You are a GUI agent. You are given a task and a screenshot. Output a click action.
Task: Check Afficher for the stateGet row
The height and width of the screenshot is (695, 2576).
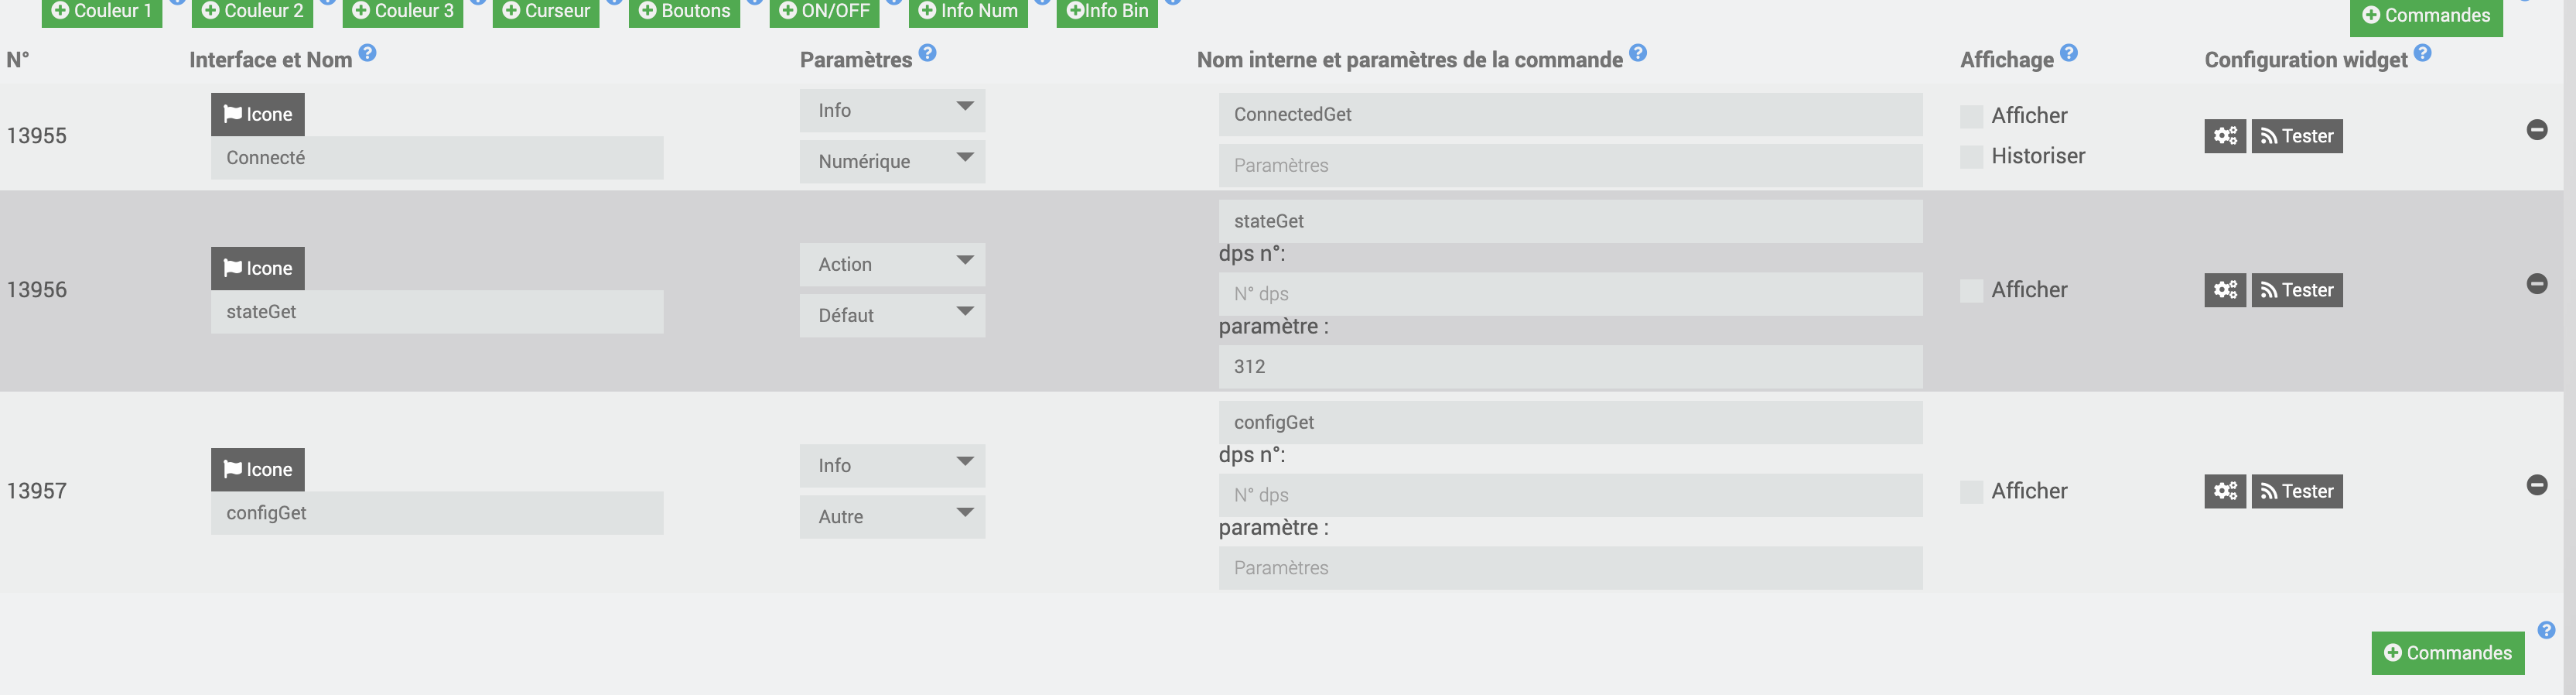(1971, 291)
